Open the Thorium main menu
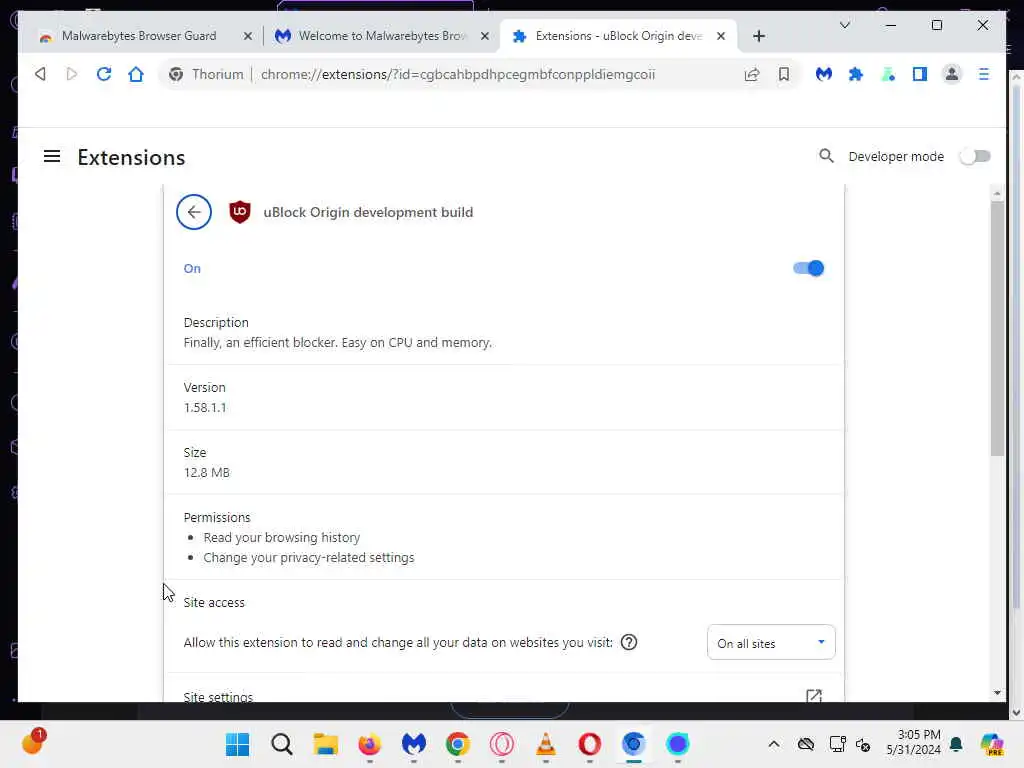This screenshot has width=1024, height=768. click(984, 74)
